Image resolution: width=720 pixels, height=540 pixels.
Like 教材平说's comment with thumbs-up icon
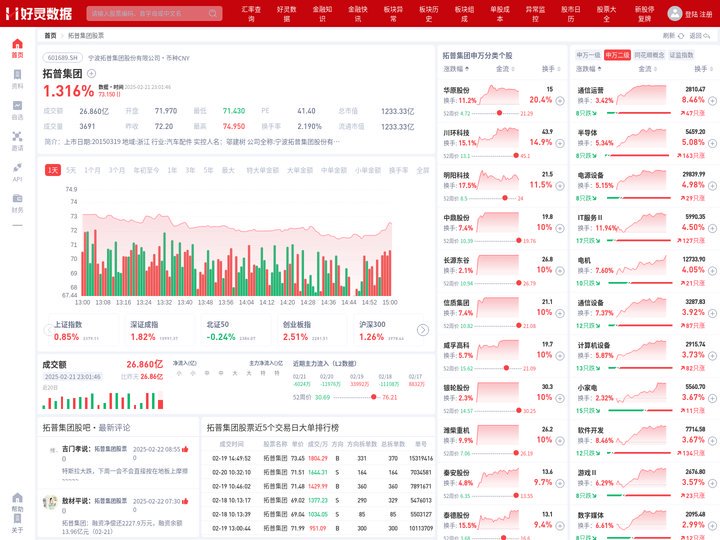[x=185, y=501]
